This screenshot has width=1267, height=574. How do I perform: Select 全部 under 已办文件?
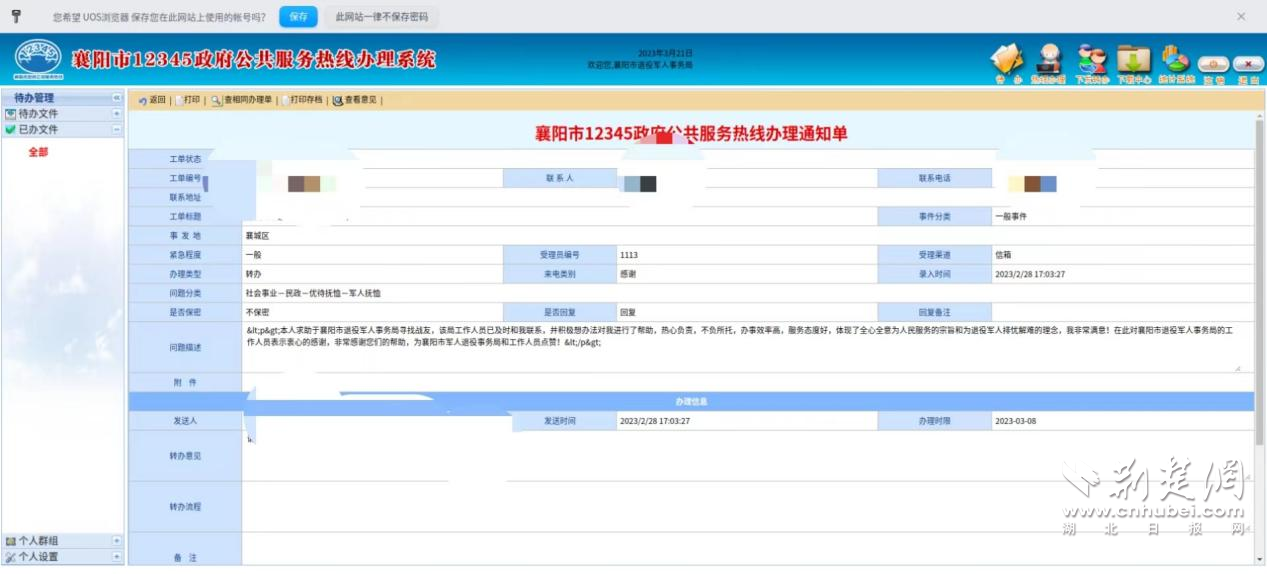click(x=38, y=152)
